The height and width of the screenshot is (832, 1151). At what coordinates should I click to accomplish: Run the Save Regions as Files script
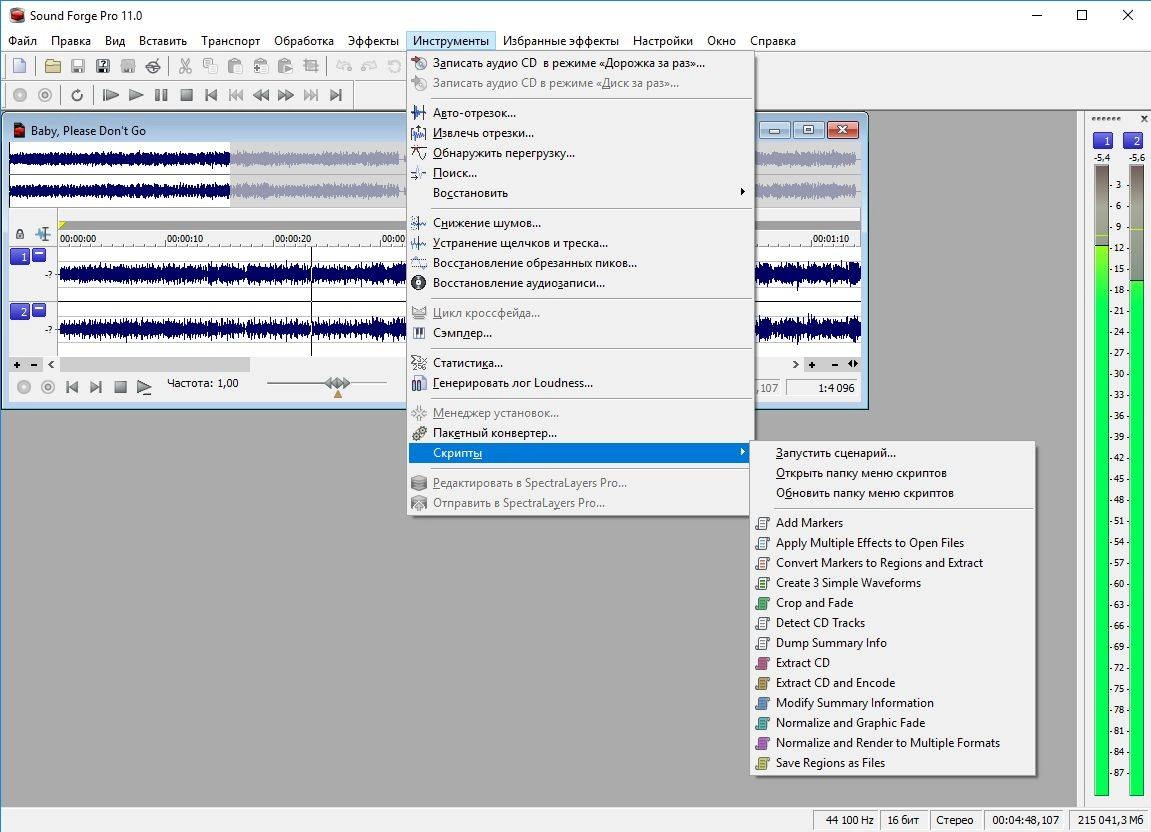pos(893,763)
